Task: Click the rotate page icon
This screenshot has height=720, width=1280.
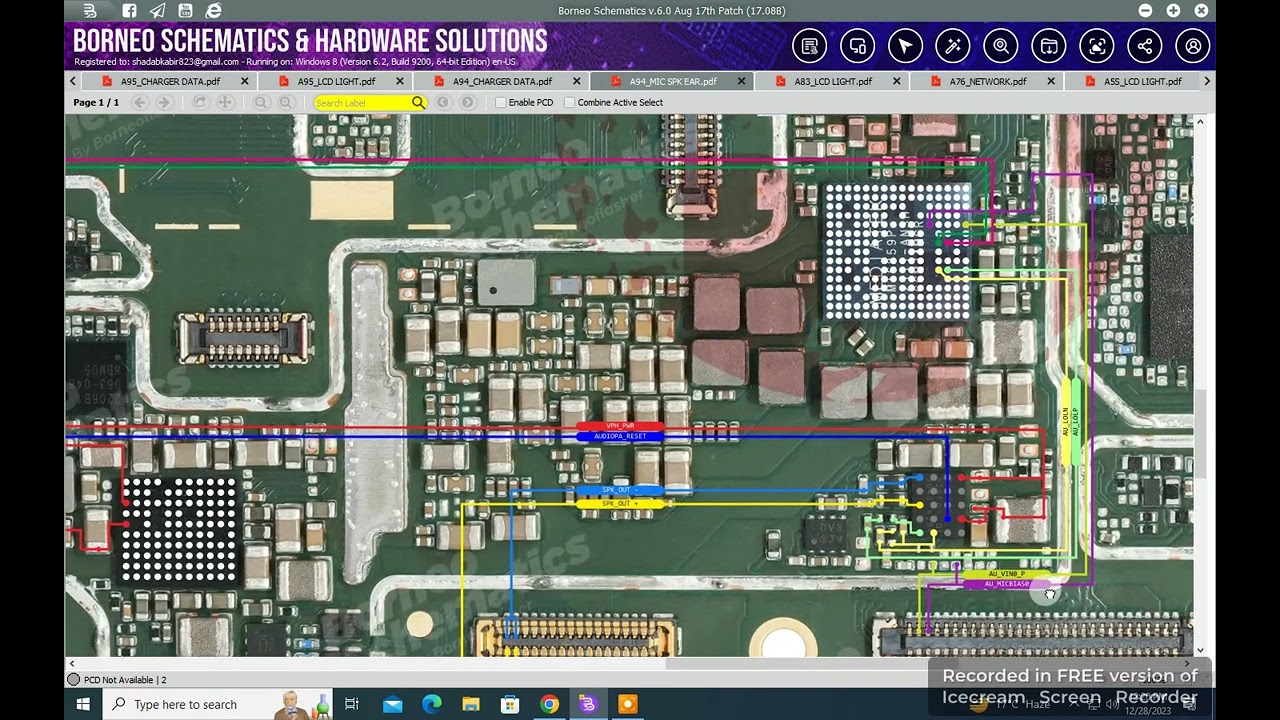Action: tap(200, 102)
